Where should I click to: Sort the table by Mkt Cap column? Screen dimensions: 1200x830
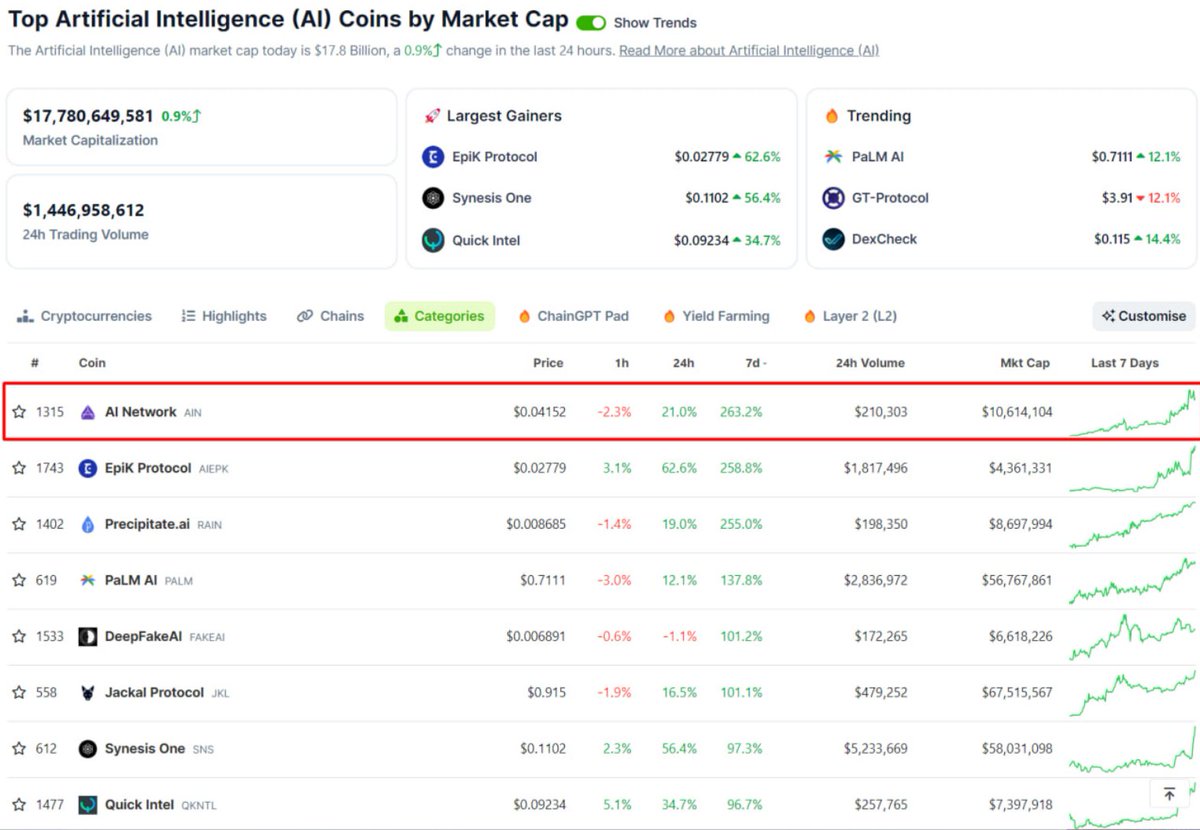1025,363
